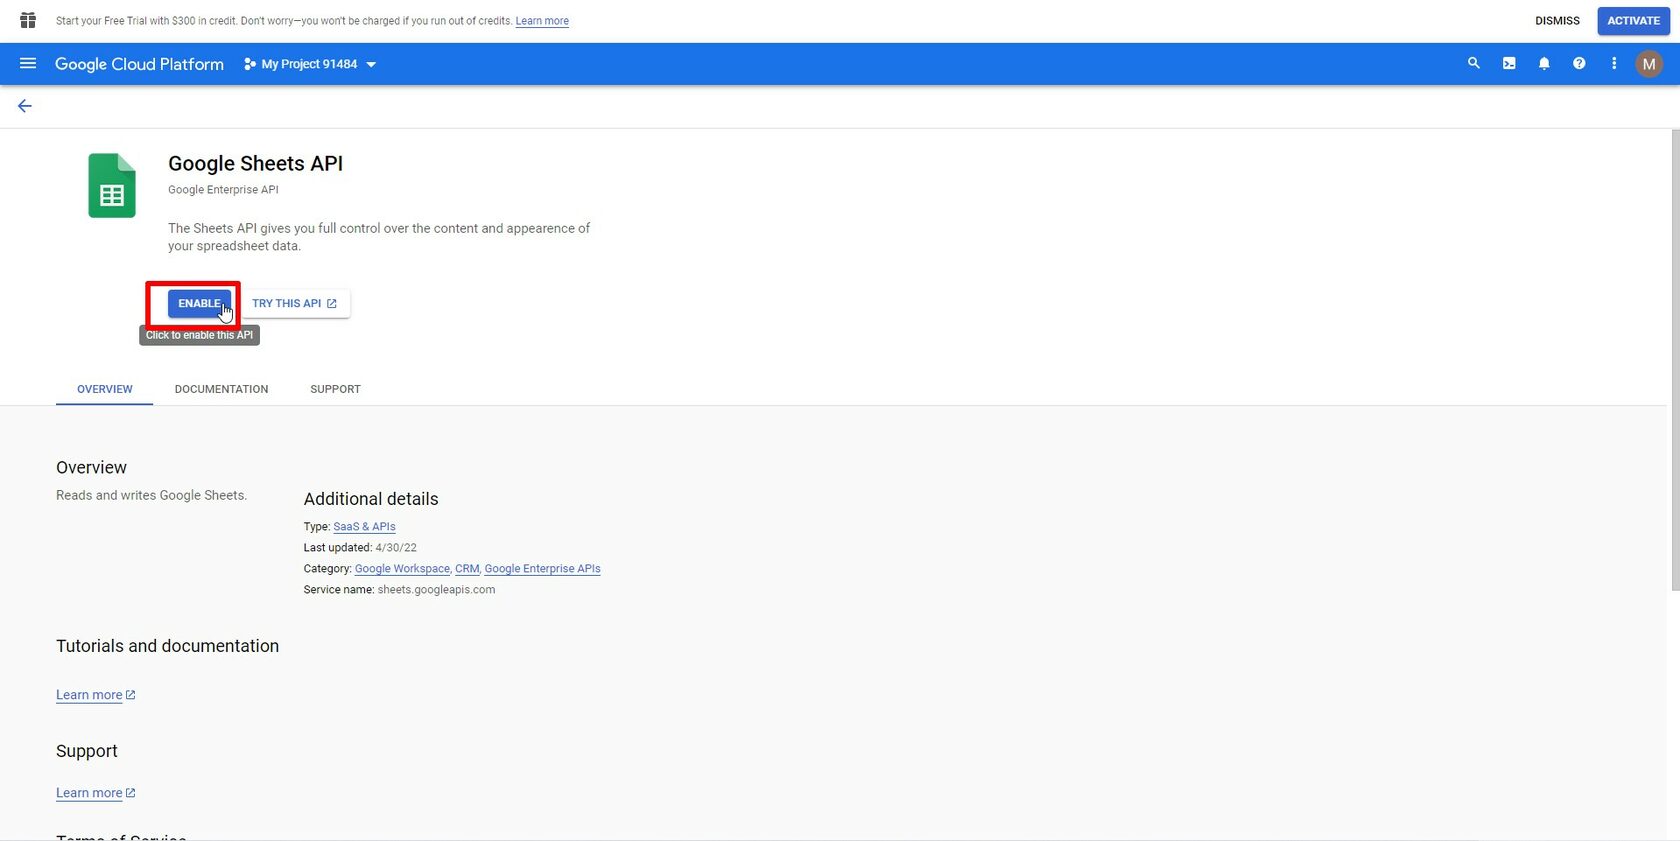Open the hamburger navigation menu
This screenshot has width=1680, height=841.
tap(28, 64)
